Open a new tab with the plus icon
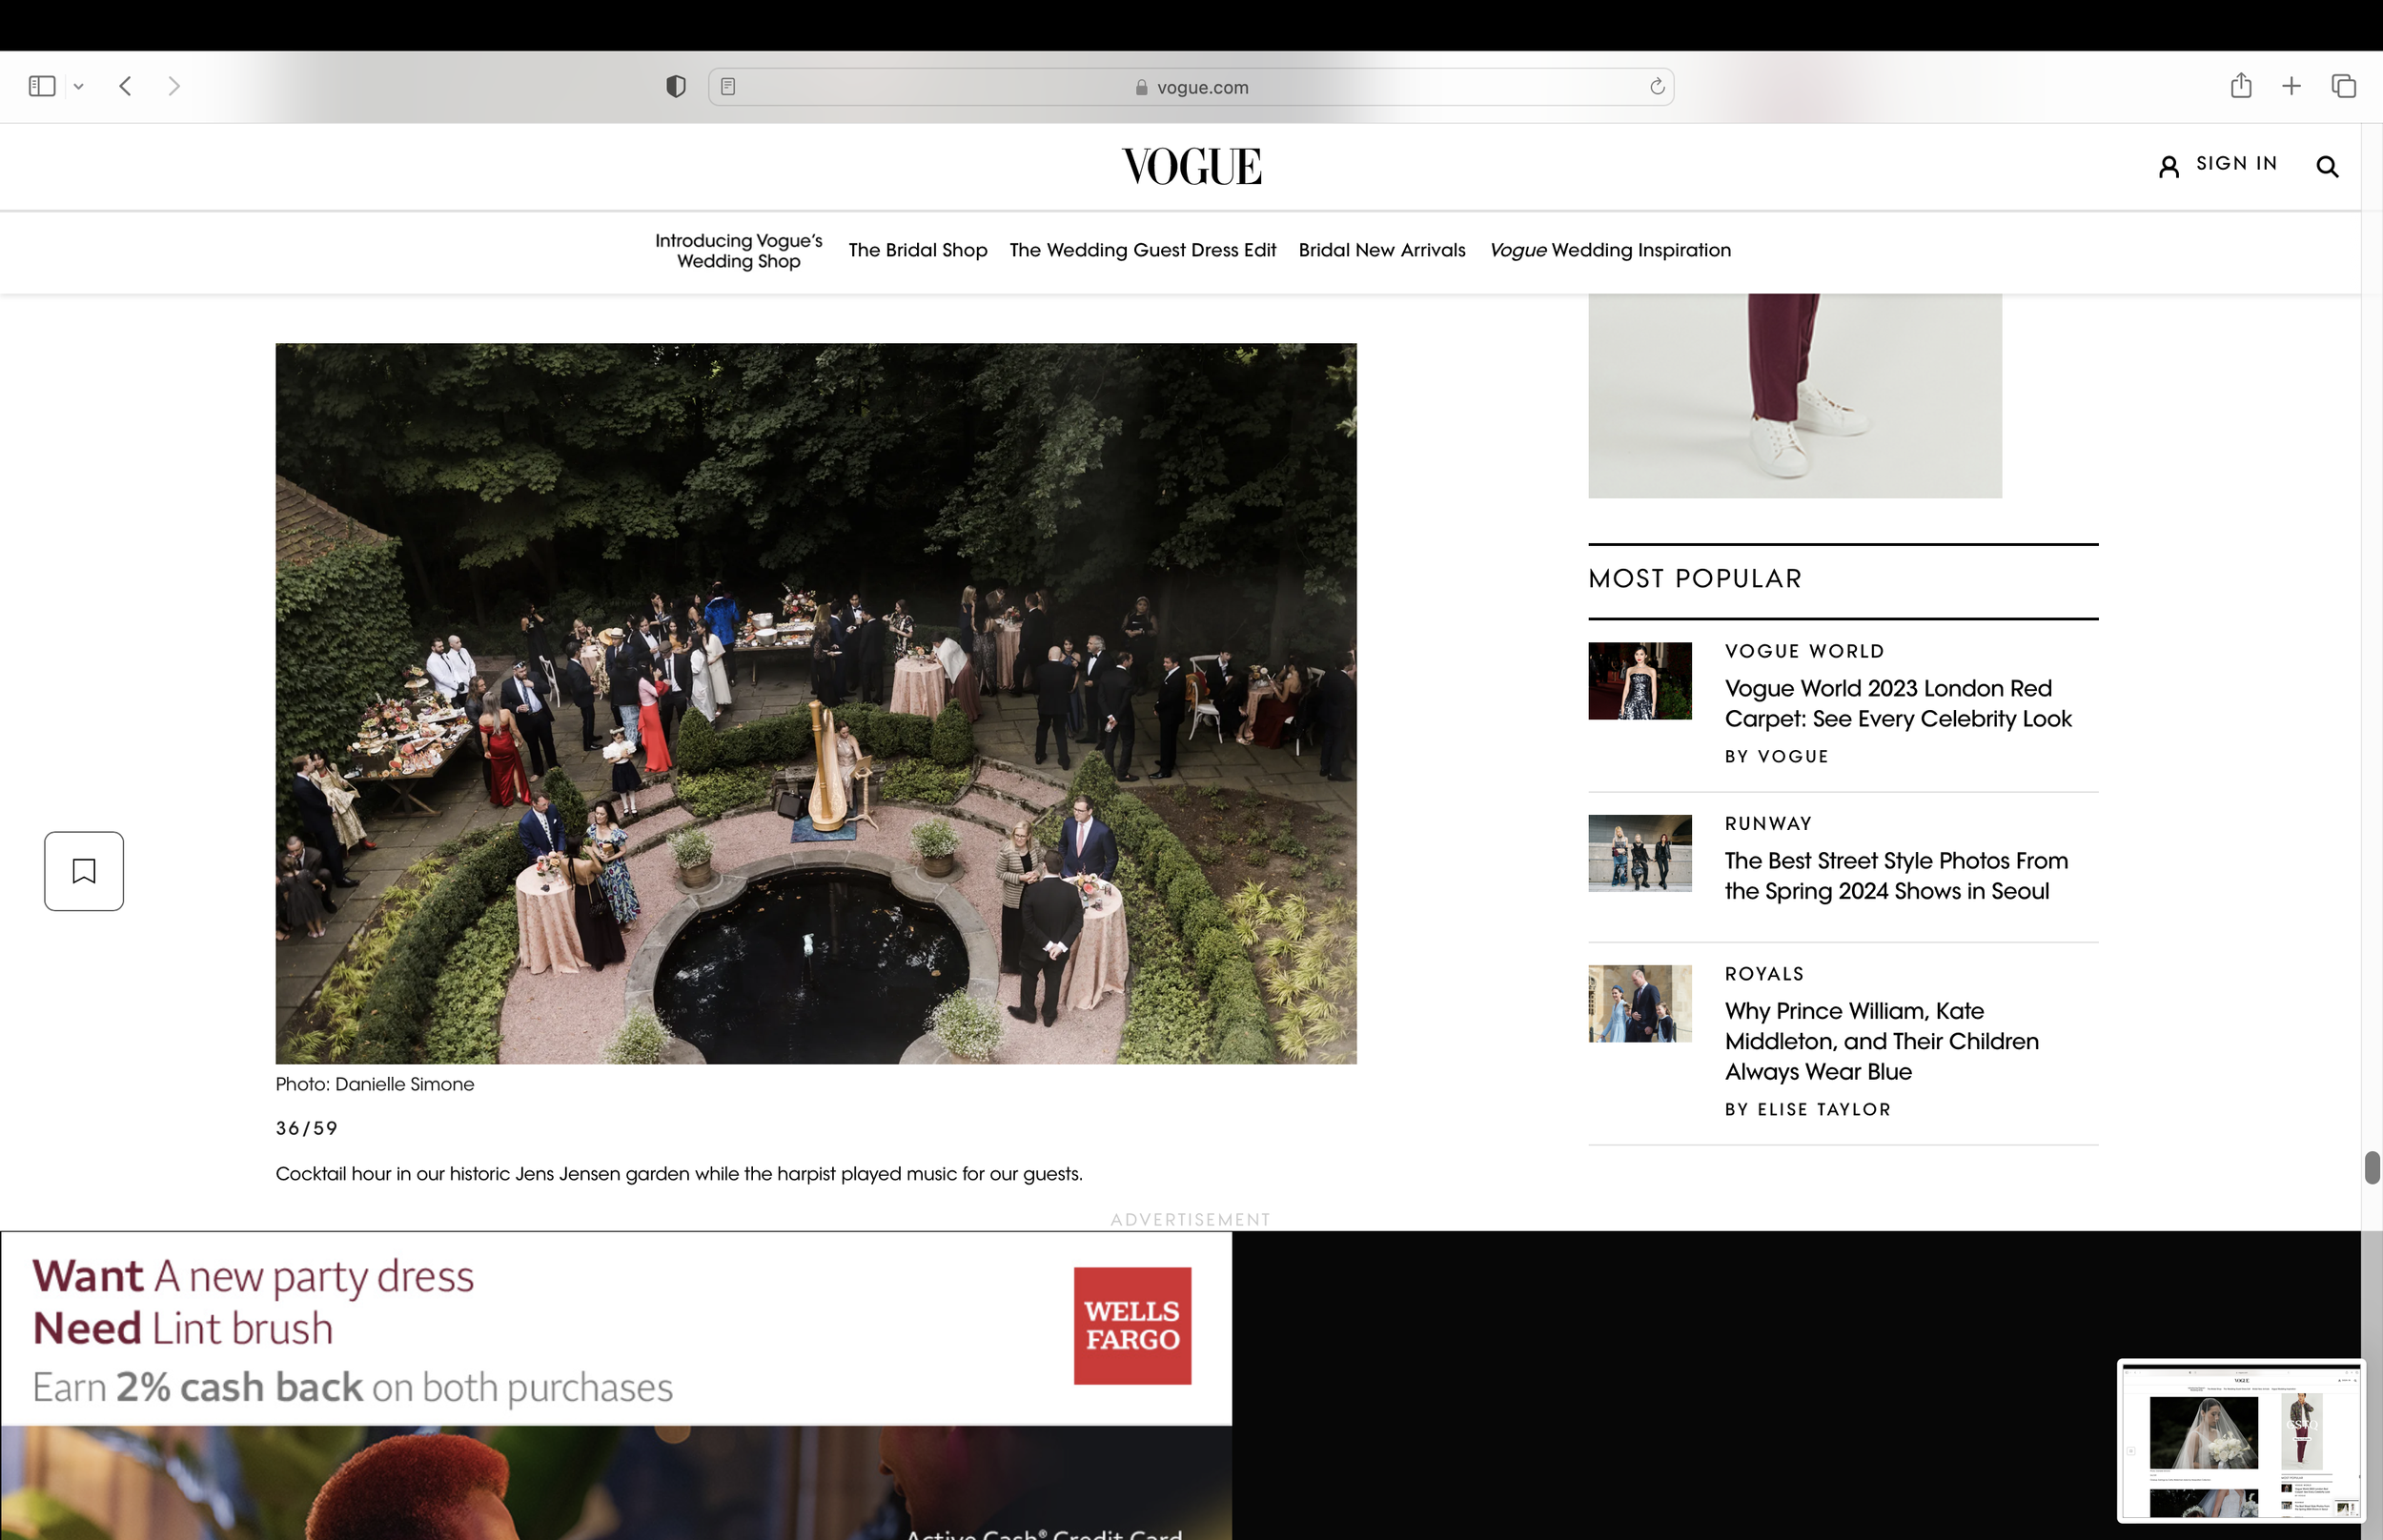2383x1540 pixels. 2291,86
